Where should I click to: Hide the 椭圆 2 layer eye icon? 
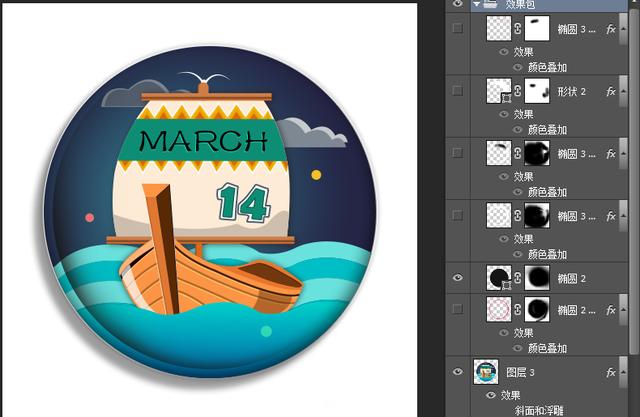pyautogui.click(x=458, y=277)
